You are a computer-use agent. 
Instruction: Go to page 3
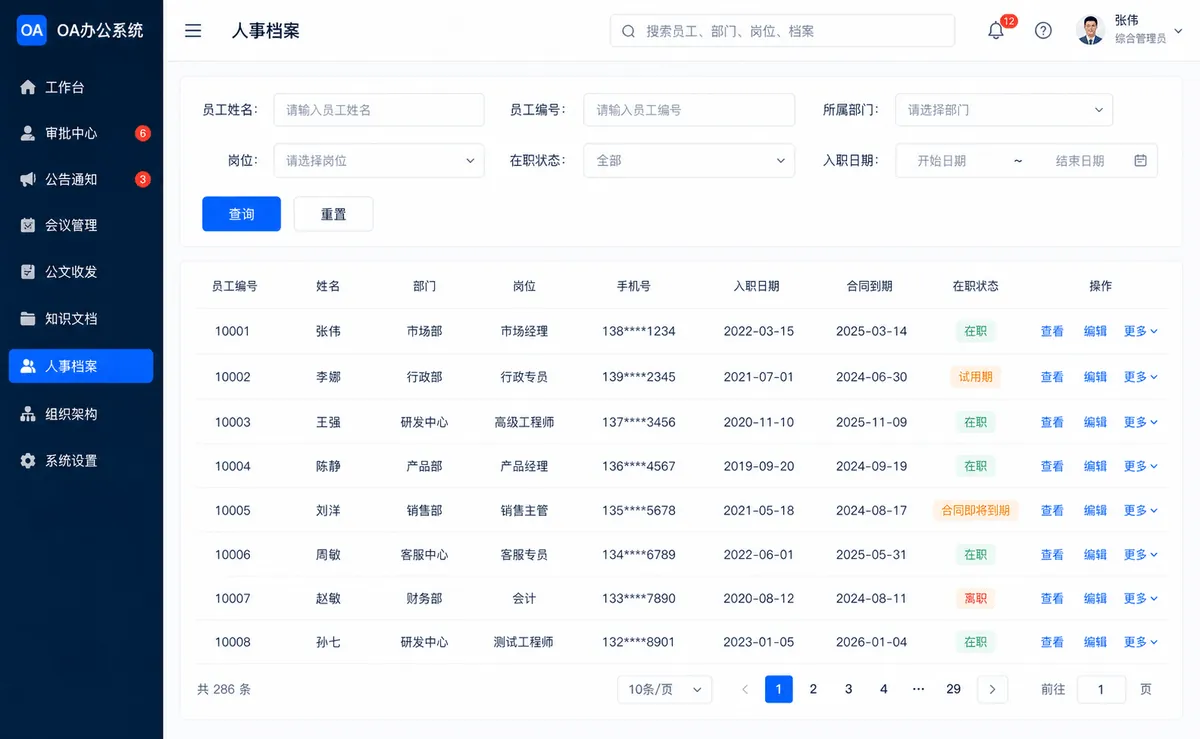848,689
